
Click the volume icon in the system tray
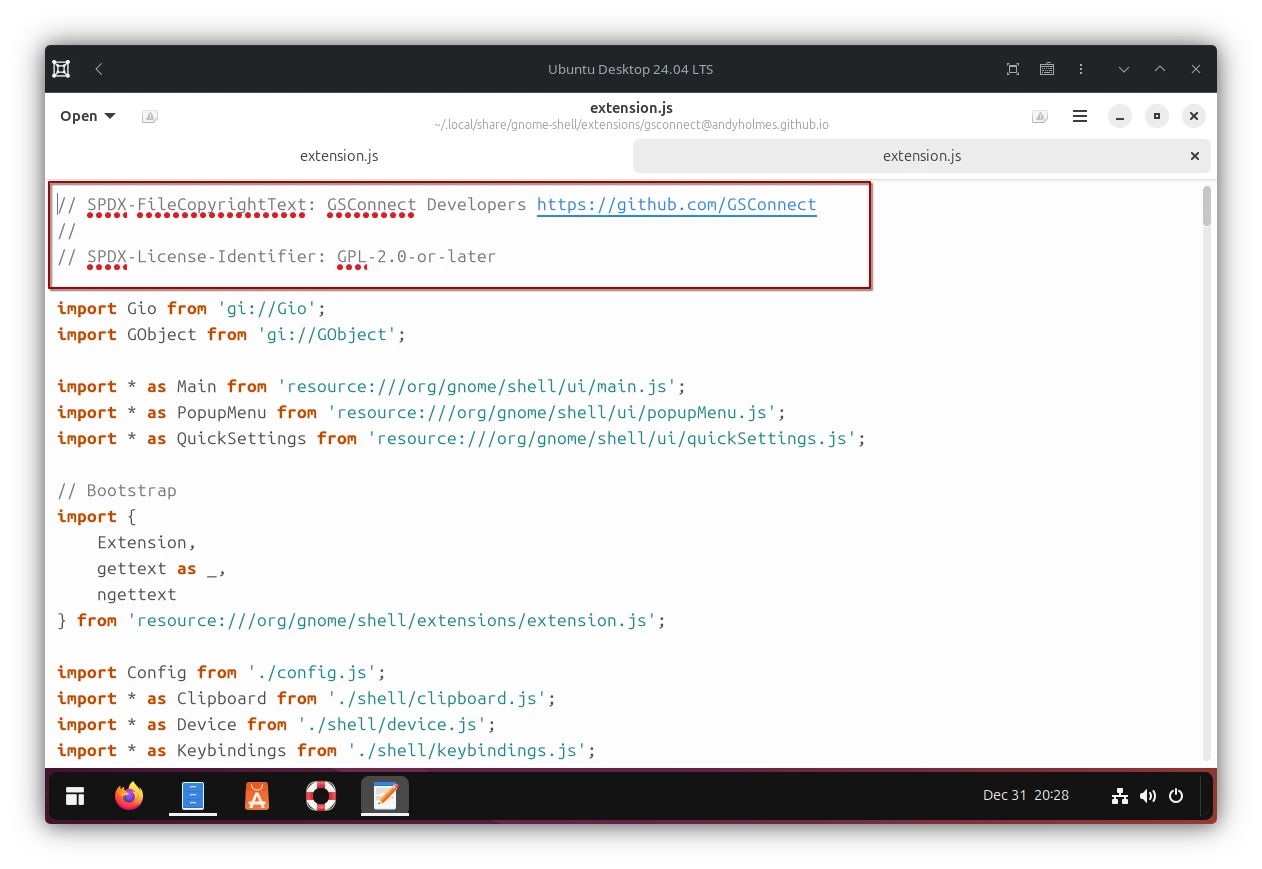pos(1147,795)
